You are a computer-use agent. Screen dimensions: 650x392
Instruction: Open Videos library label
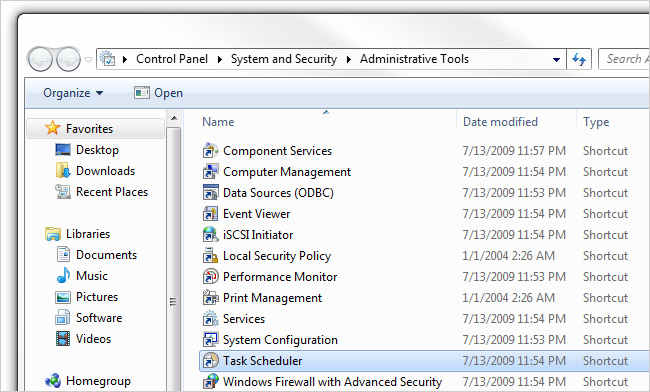click(x=93, y=339)
